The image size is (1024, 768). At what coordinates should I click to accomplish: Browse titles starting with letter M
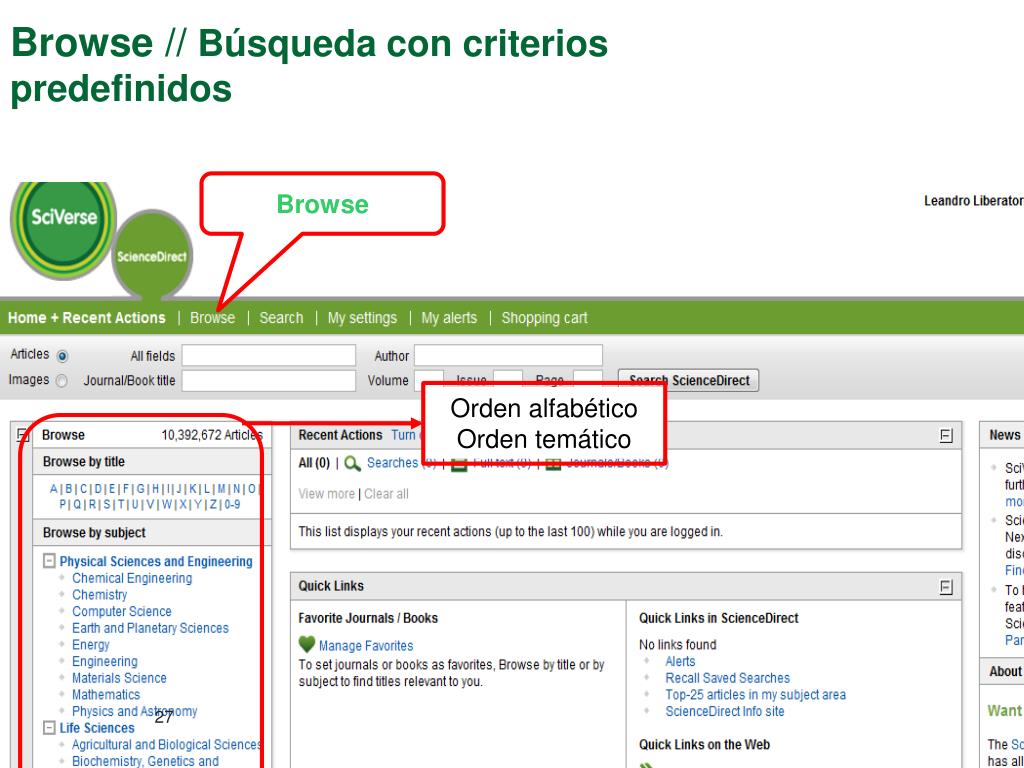221,488
